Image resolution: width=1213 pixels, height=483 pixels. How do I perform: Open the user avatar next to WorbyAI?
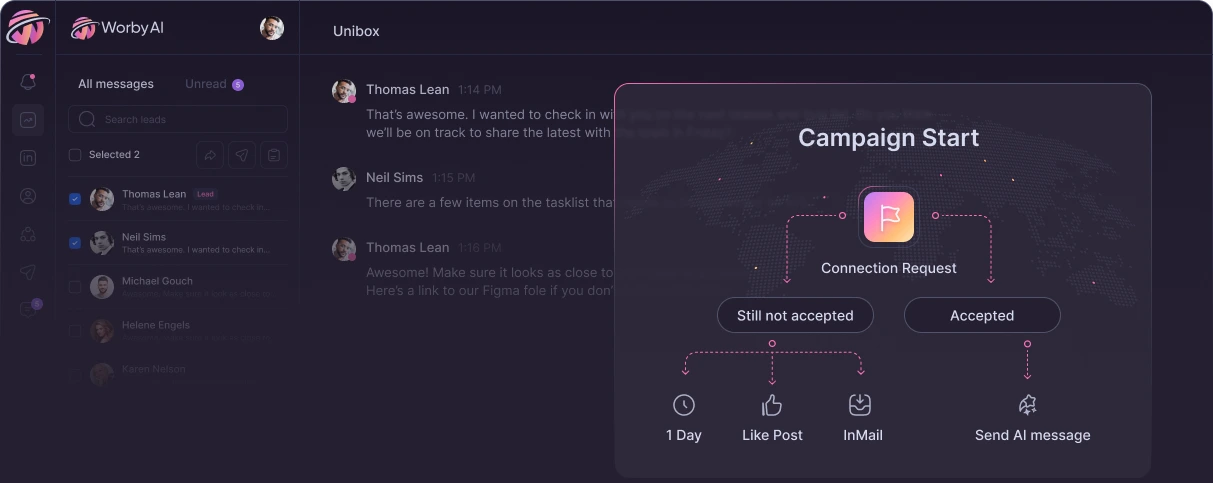(x=272, y=28)
